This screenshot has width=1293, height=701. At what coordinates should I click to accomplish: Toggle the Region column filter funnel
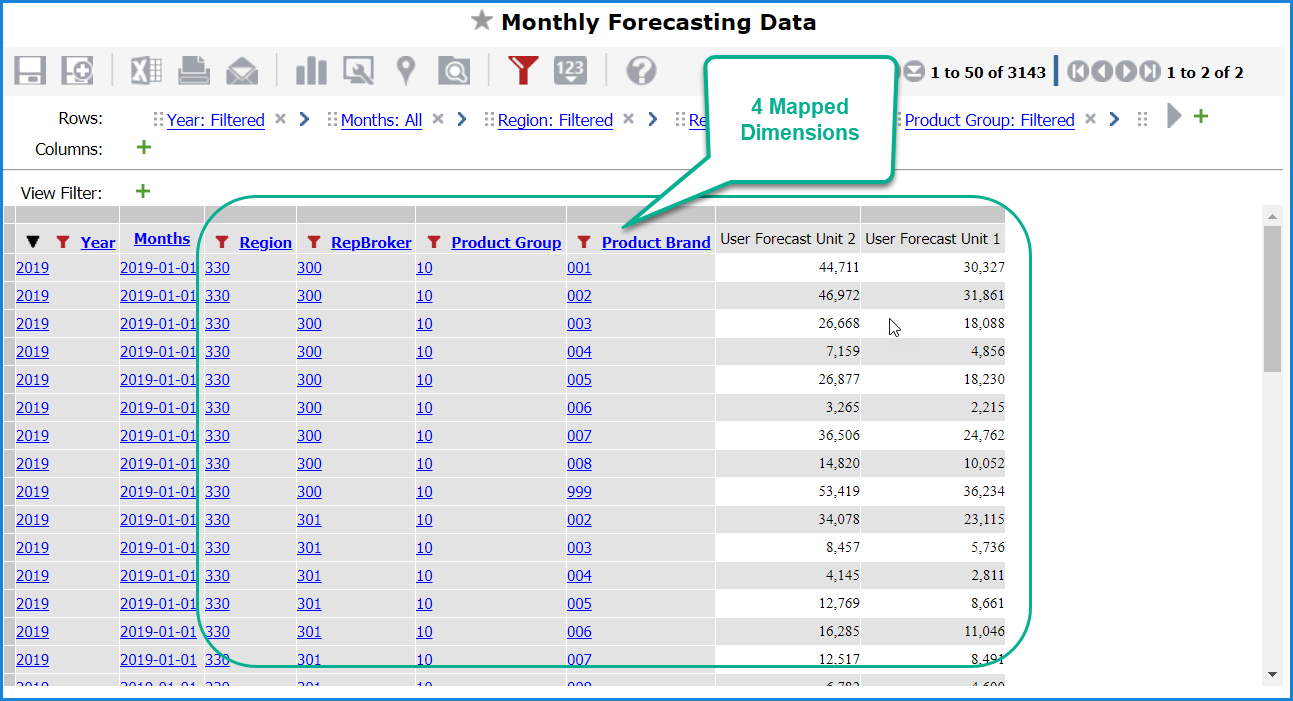click(x=222, y=242)
